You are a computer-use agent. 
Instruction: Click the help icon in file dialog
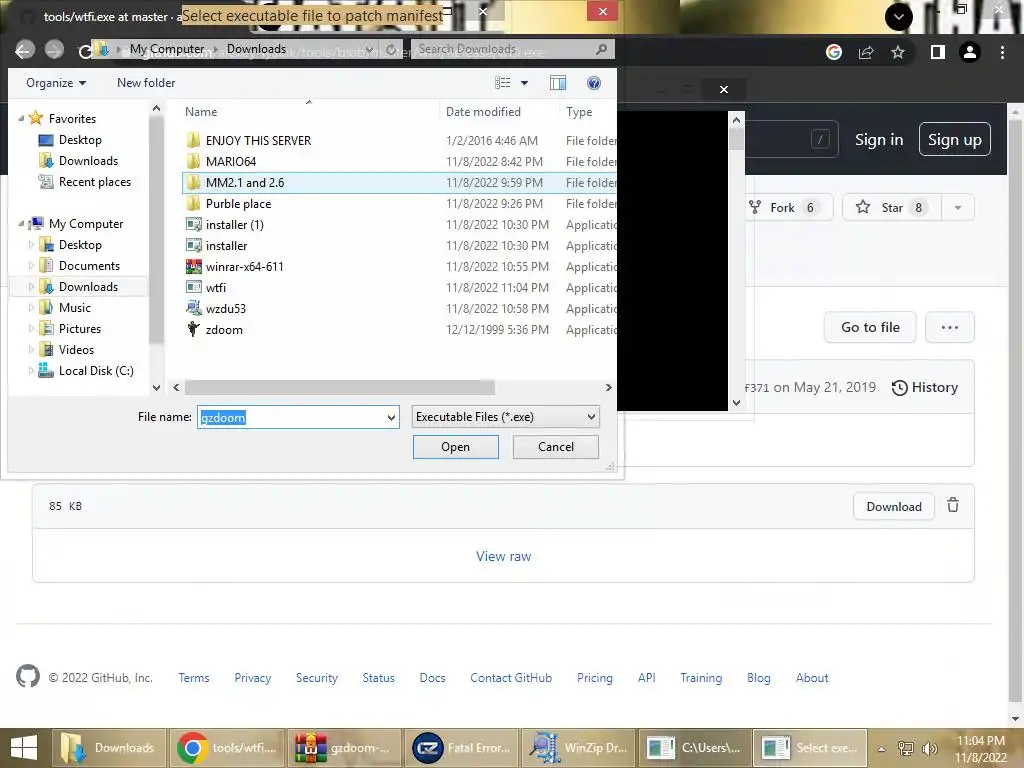coord(594,83)
